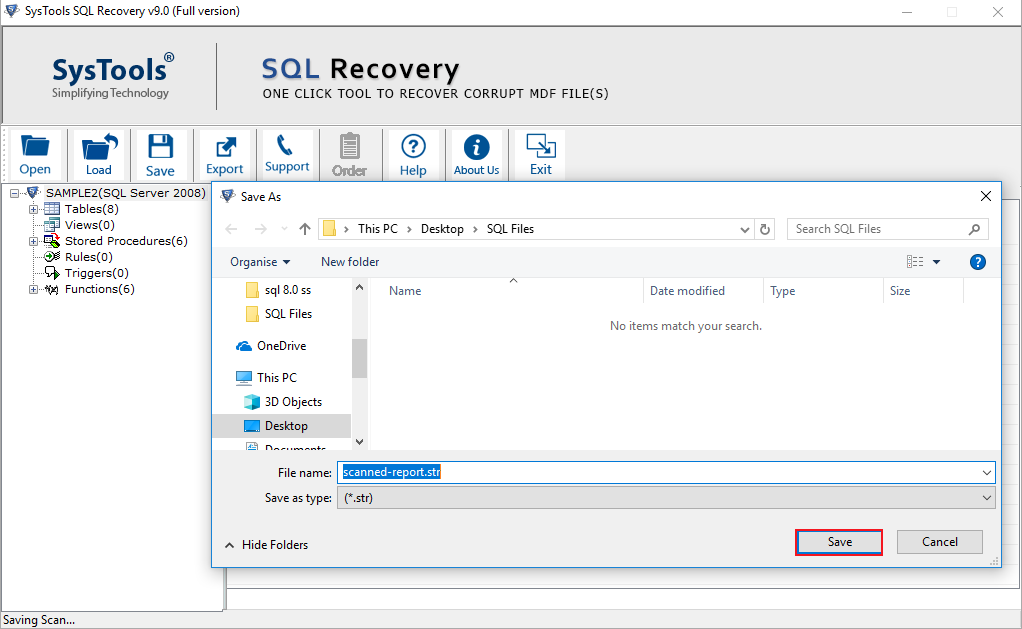Viewport: 1022px width, 629px height.
Task: Select Triggers(0) in the tree
Action: (x=96, y=273)
